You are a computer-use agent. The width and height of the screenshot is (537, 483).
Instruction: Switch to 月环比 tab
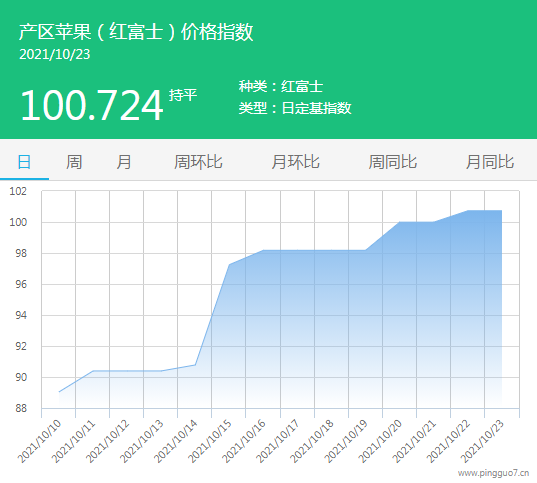(296, 162)
